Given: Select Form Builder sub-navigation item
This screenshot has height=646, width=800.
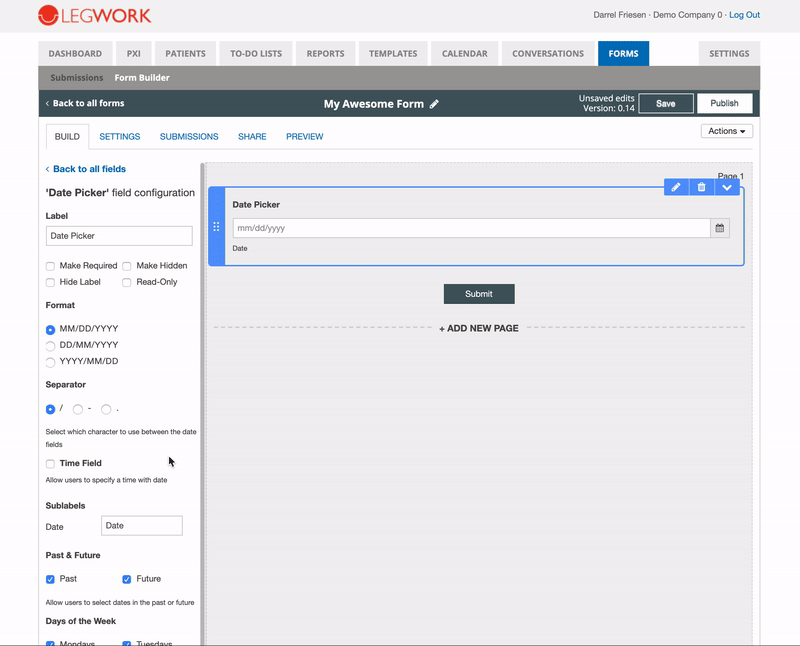Looking at the screenshot, I should coord(142,78).
